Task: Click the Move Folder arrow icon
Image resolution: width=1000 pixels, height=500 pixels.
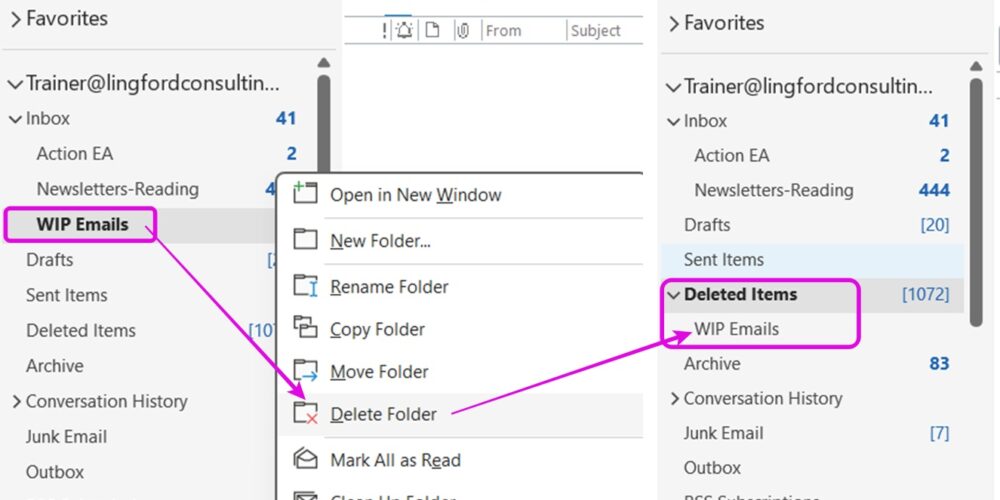Action: coord(305,372)
